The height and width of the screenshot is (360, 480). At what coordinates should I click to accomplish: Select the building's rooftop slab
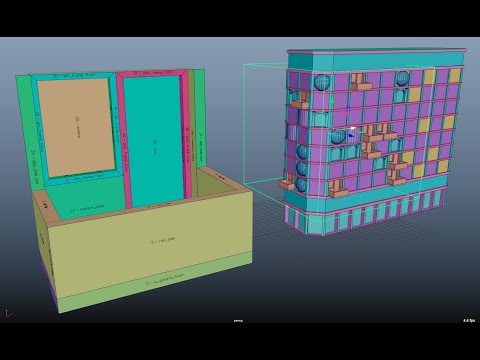(376, 51)
